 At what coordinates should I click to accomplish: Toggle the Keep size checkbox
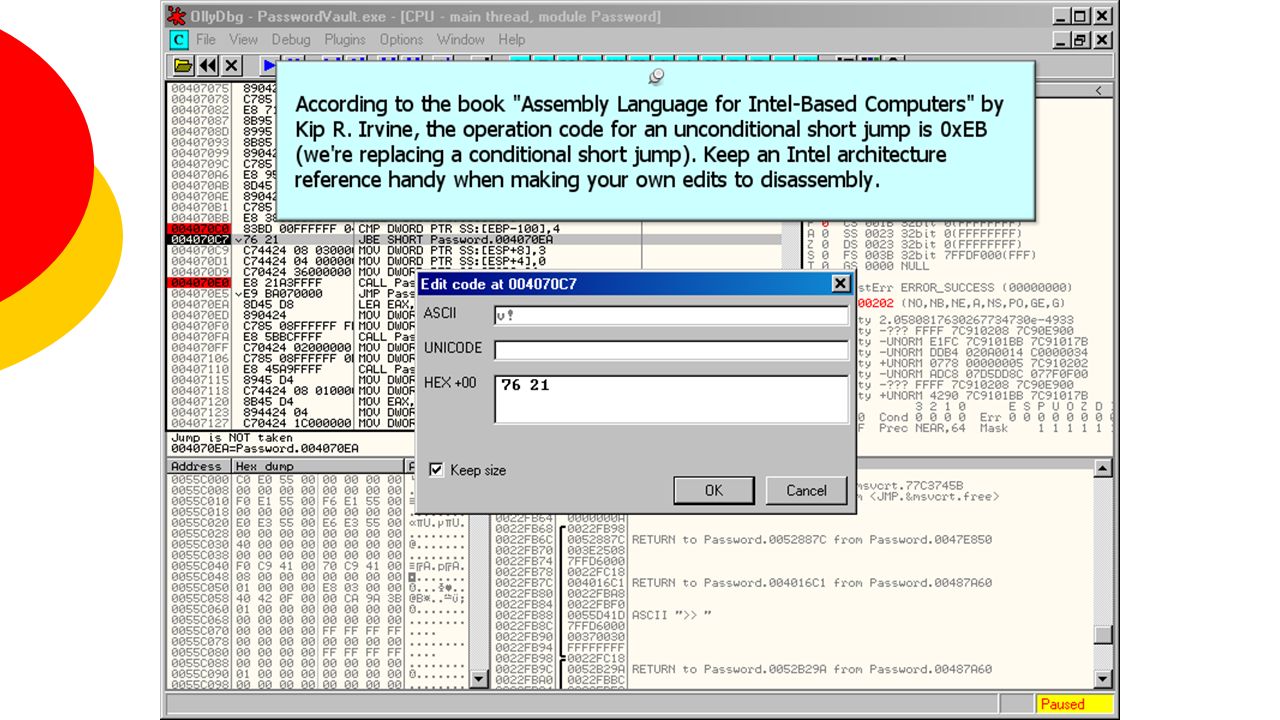pyautogui.click(x=436, y=470)
